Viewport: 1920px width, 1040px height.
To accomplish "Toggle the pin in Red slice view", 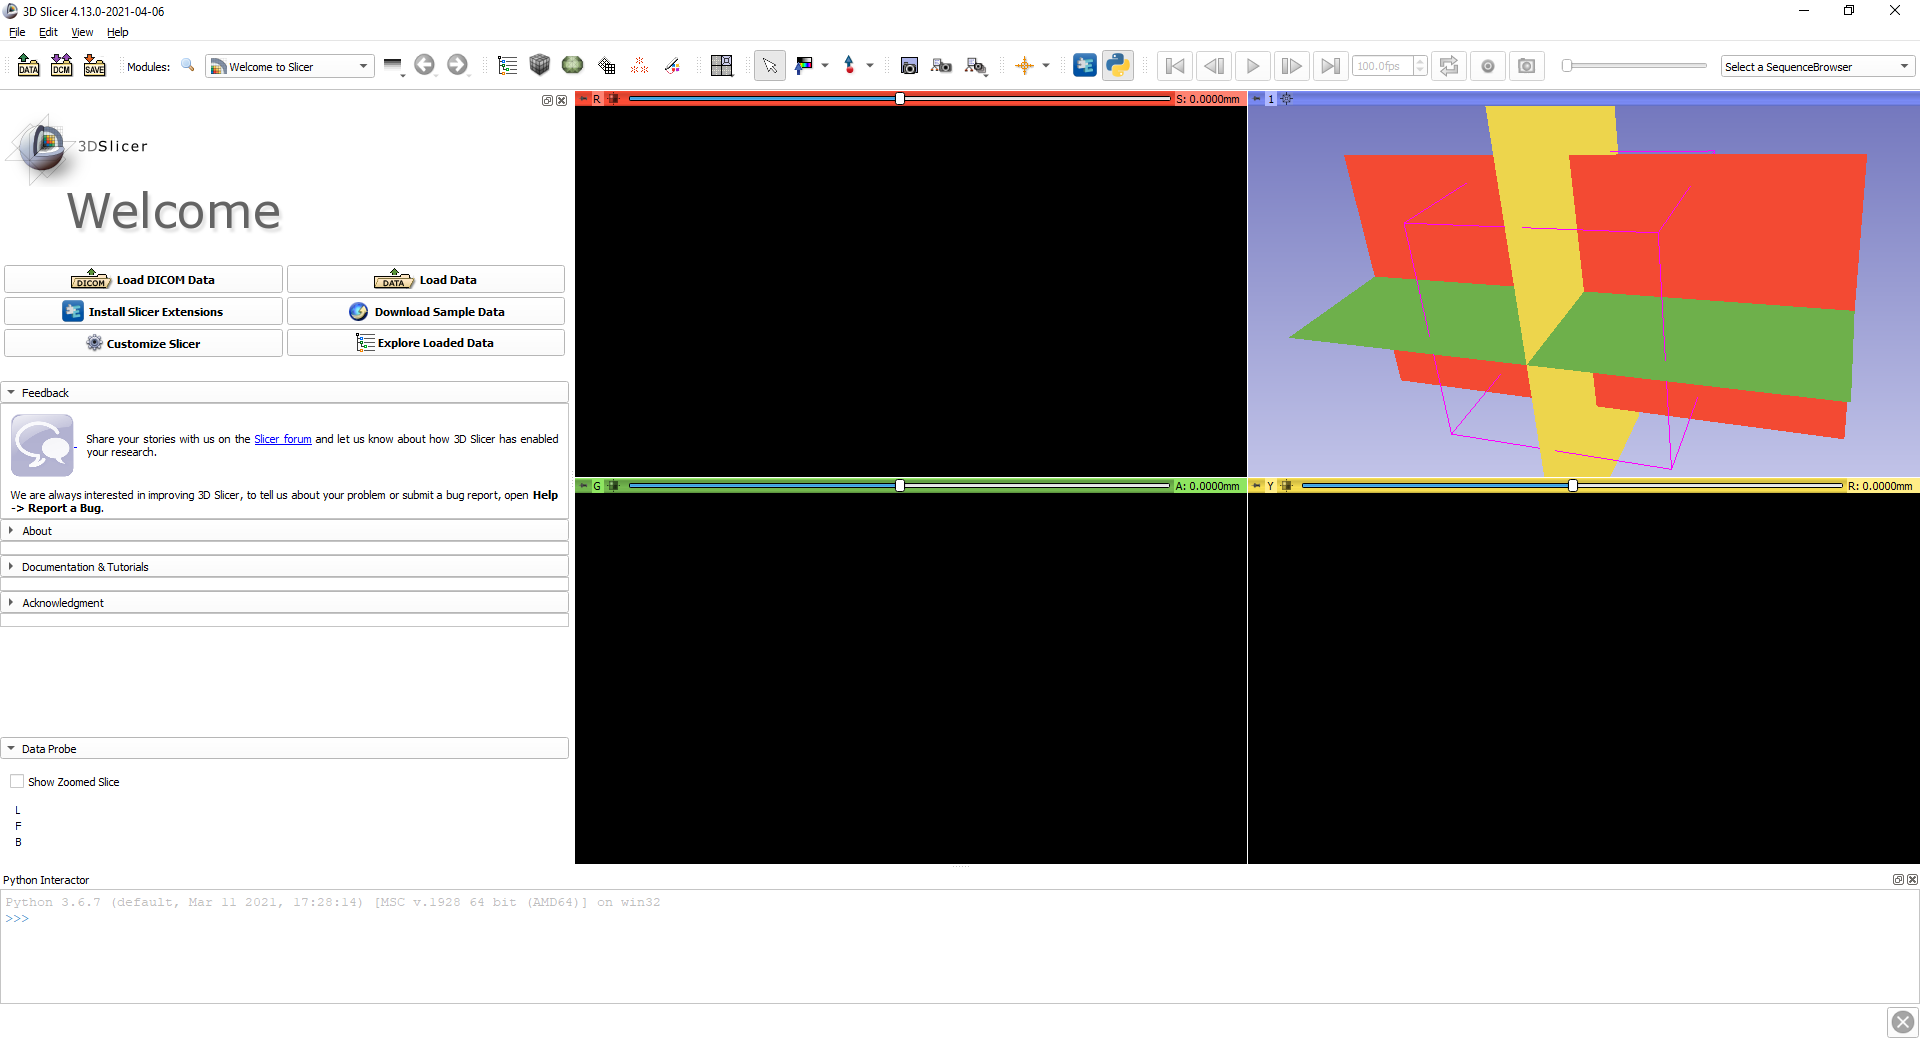I will pos(583,99).
